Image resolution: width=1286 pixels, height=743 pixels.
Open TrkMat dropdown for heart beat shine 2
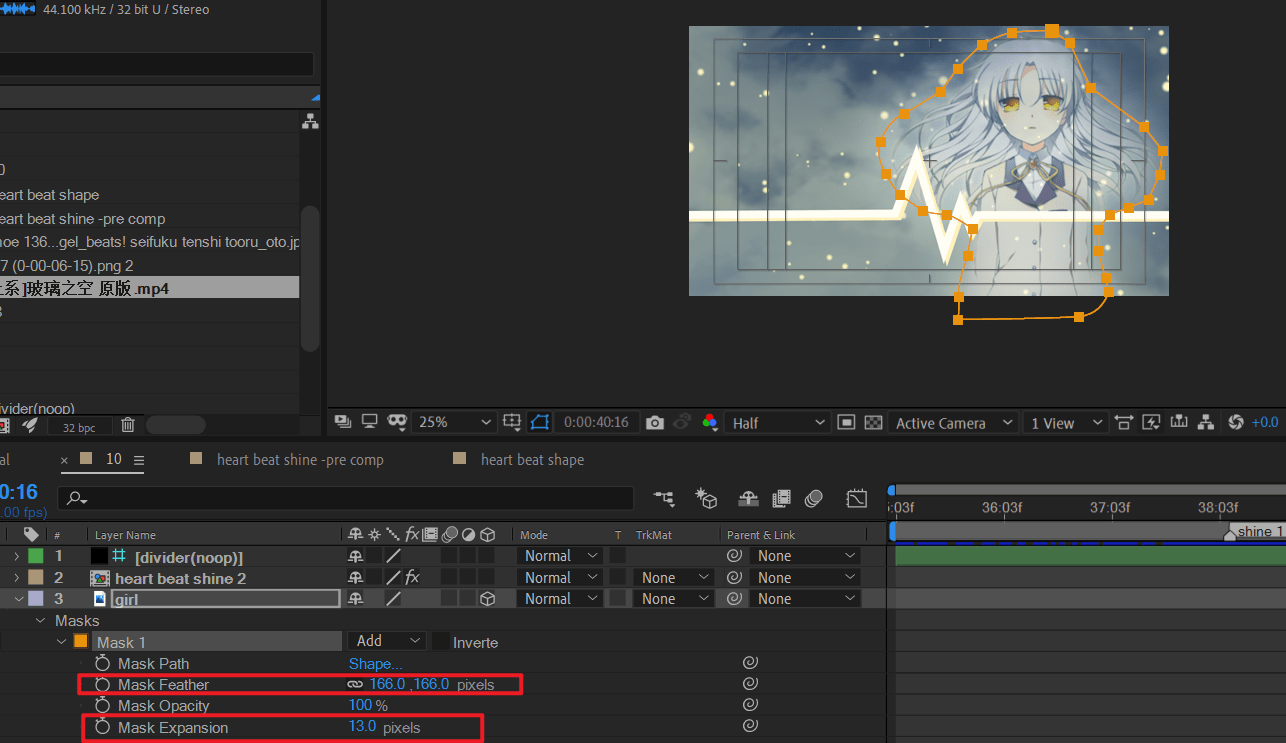[x=673, y=578]
